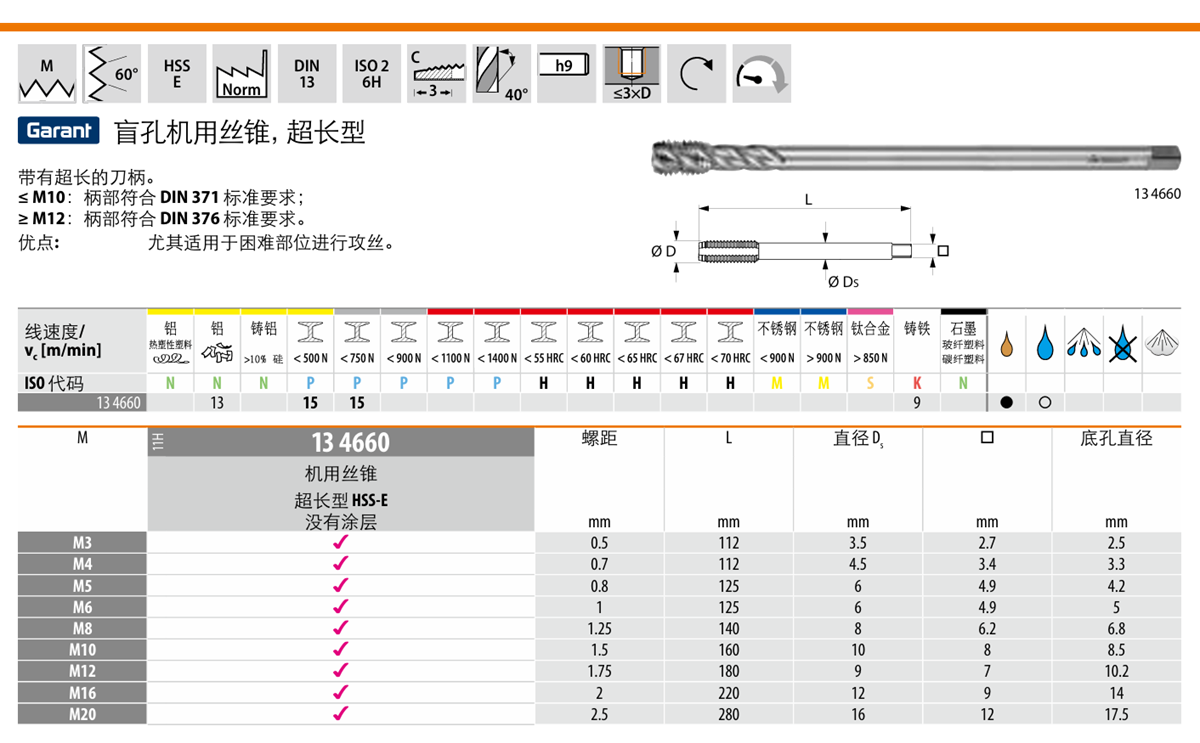Select the M6 row label

82,607
